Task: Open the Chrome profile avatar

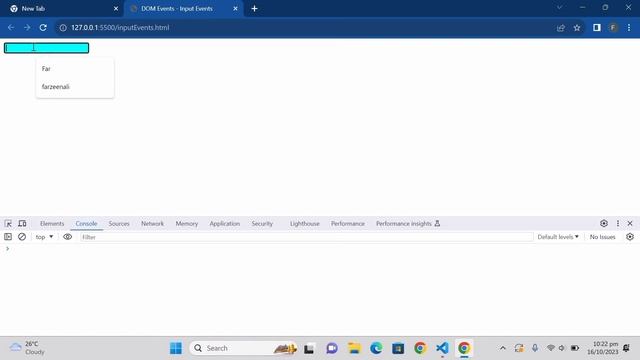Action: point(613,27)
